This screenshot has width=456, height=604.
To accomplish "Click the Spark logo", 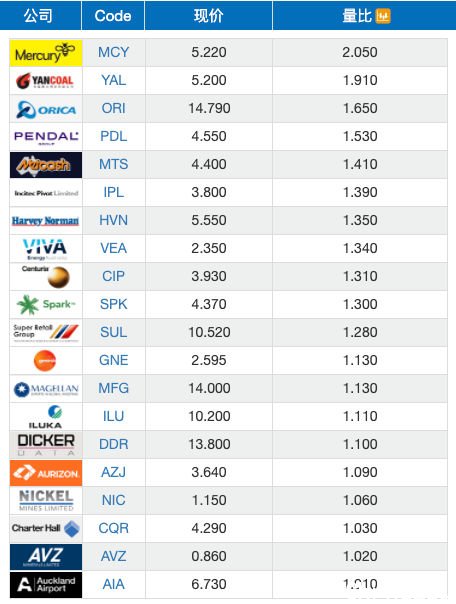I will coord(46,305).
